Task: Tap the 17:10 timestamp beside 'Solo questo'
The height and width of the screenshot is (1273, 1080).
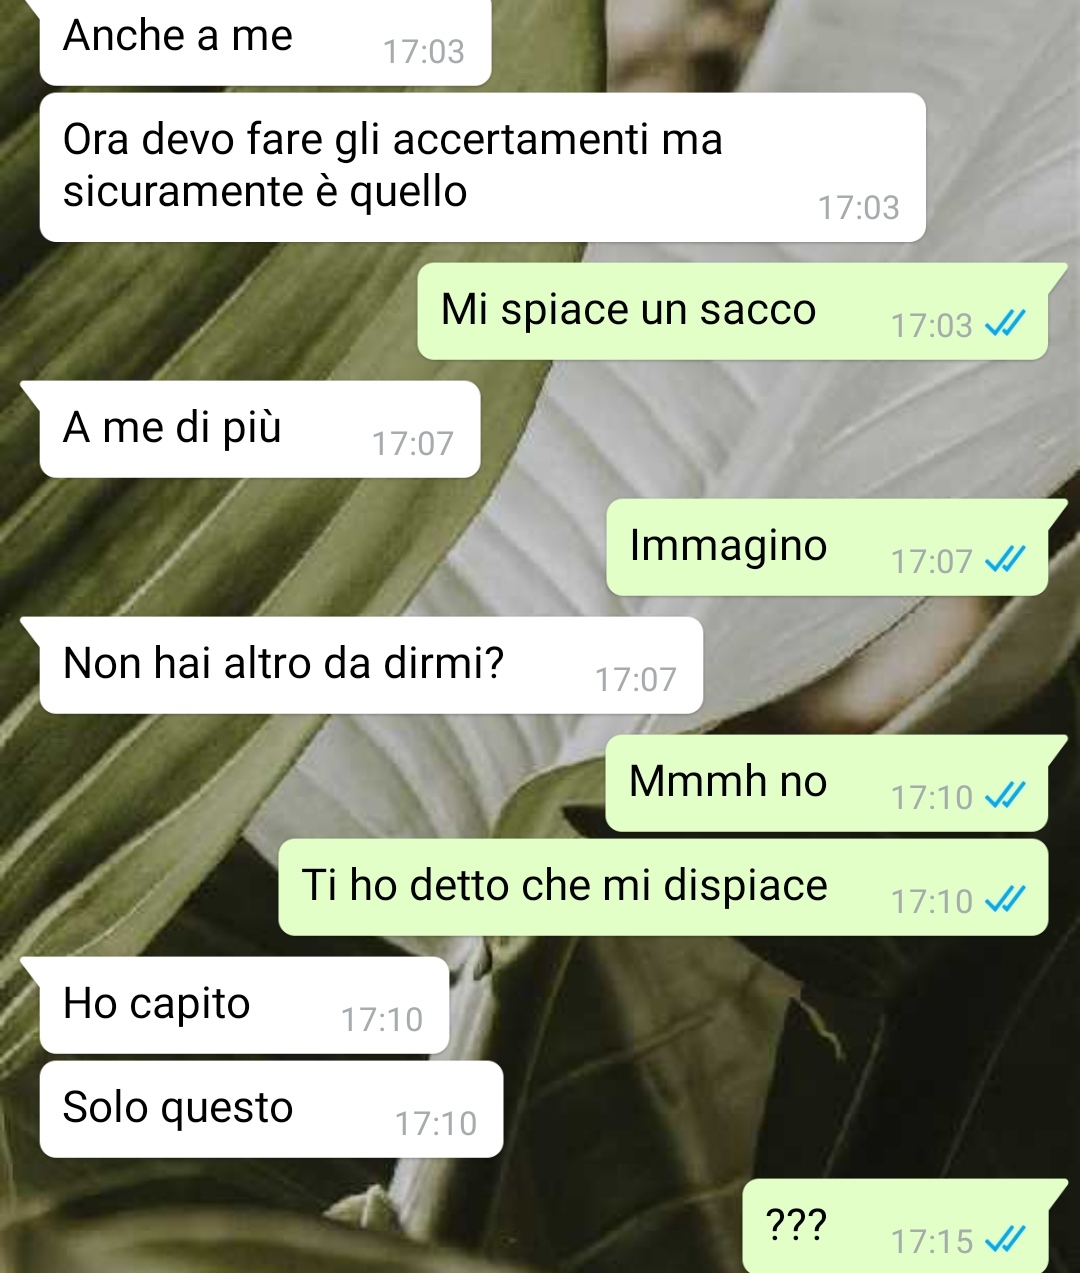Action: [436, 1123]
